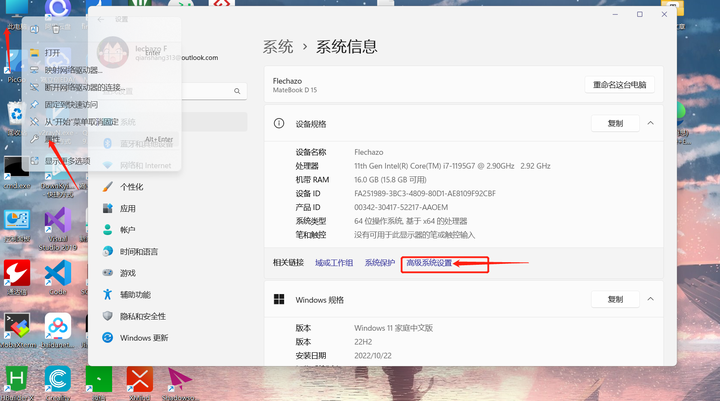Collapse the Windows 规格 section chevron
720x401 pixels.
point(650,299)
